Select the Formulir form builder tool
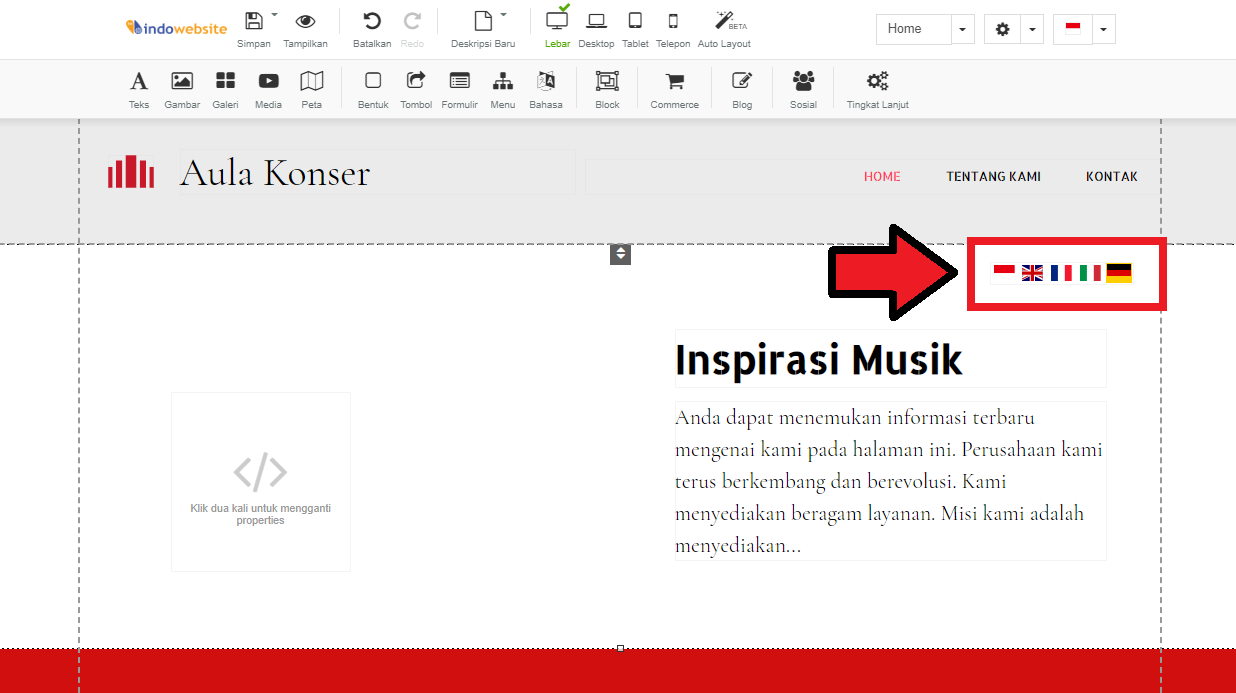Image resolution: width=1236 pixels, height=693 pixels. point(459,89)
